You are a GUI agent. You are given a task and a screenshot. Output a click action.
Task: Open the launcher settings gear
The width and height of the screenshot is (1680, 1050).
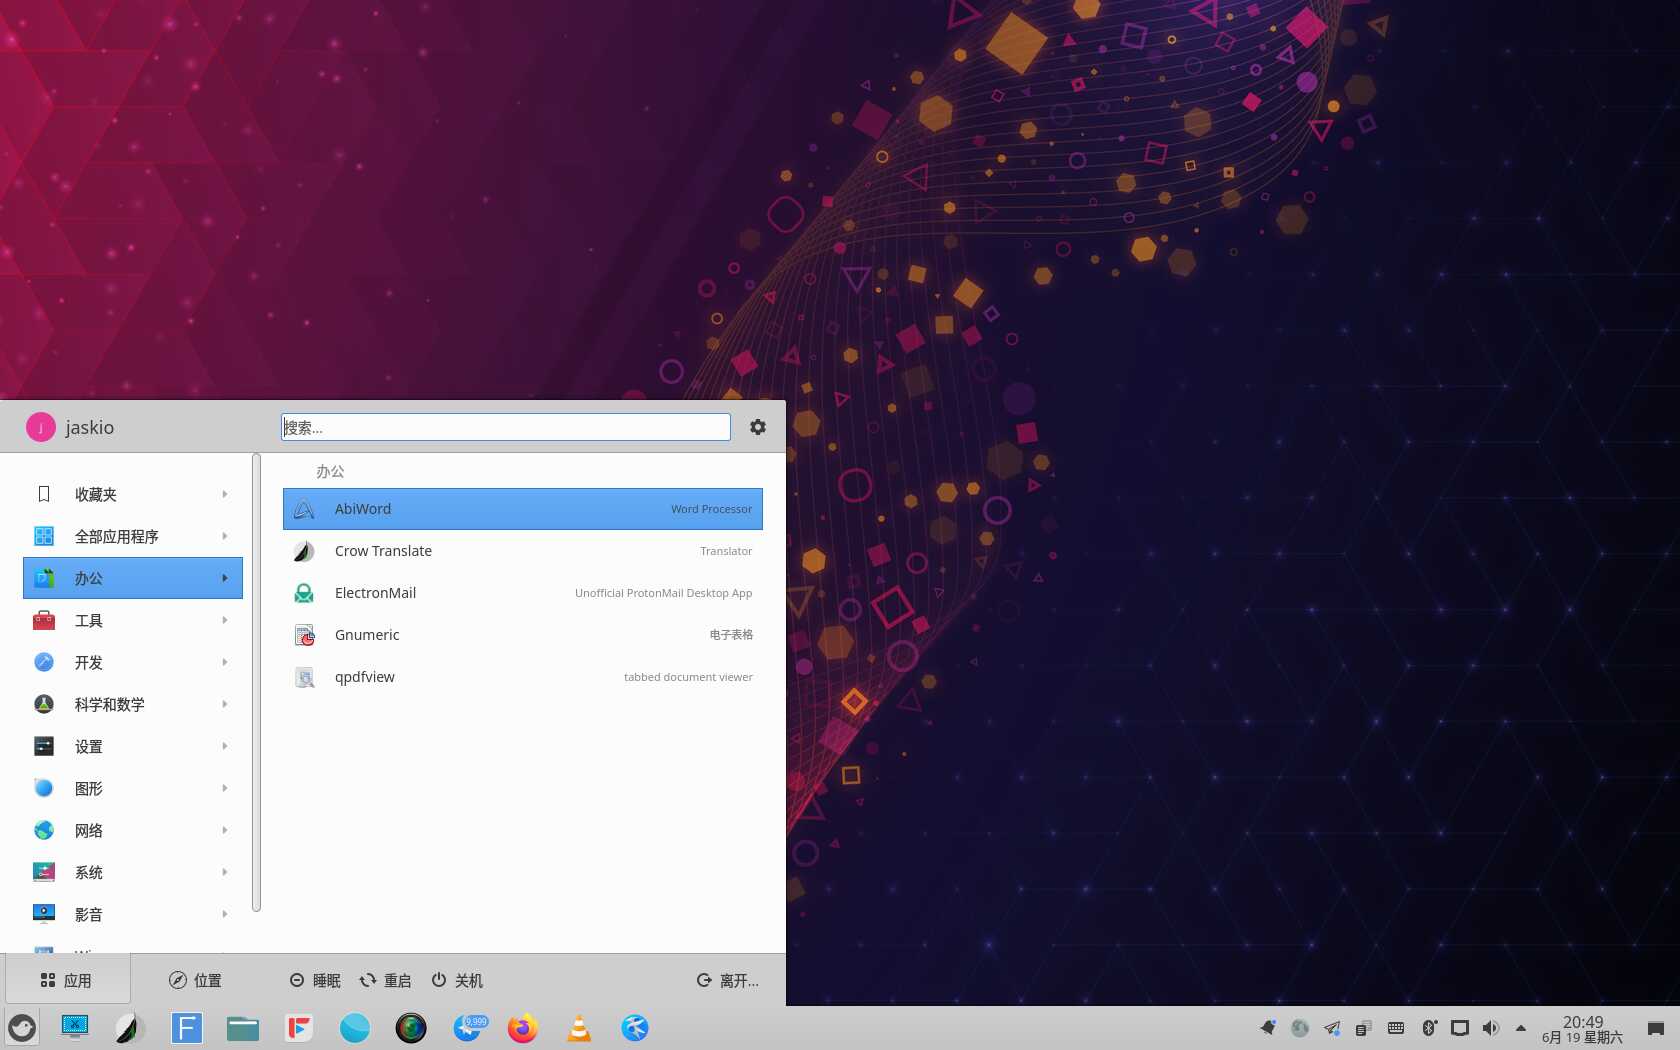[x=758, y=427]
